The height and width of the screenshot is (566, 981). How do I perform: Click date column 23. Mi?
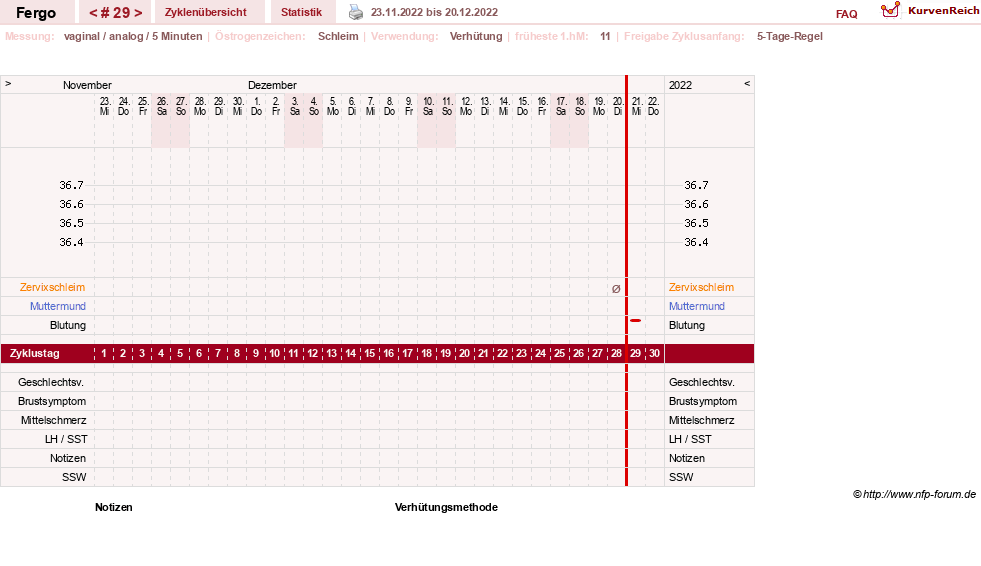[104, 106]
